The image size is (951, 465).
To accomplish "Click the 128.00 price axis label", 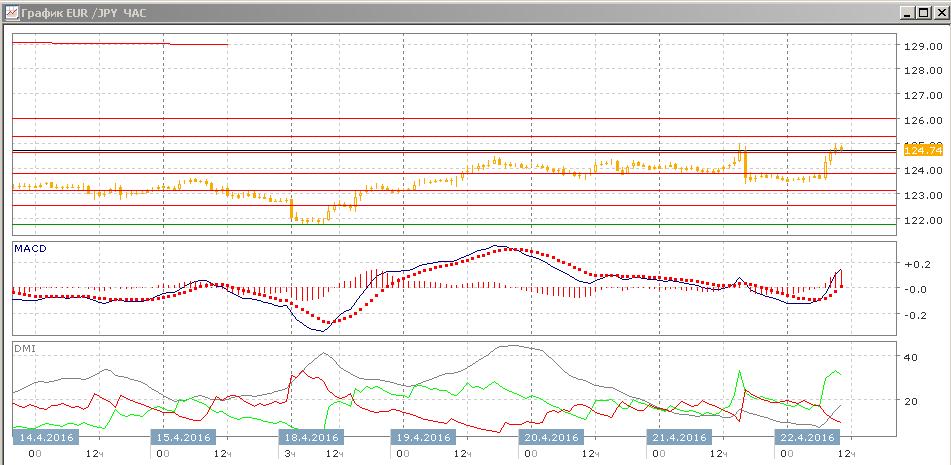I will (x=923, y=70).
